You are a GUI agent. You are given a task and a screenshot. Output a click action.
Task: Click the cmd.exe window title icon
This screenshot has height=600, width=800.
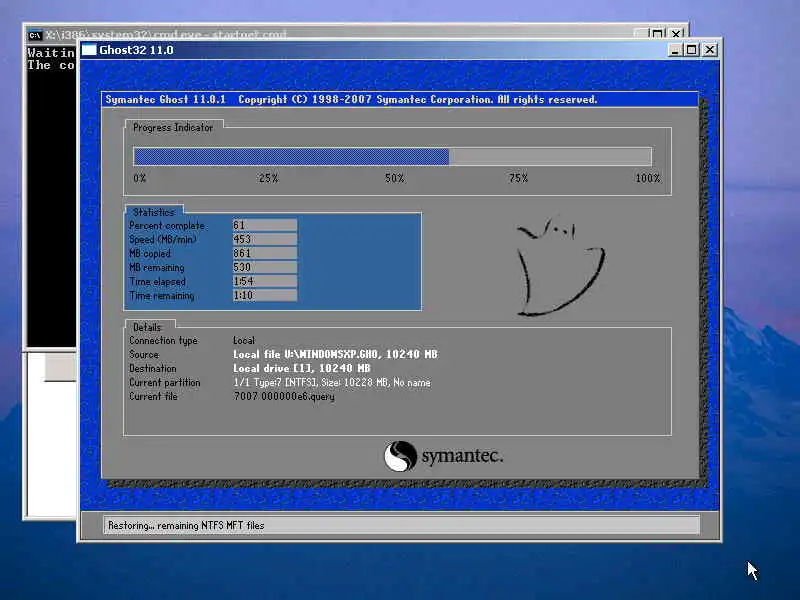(x=35, y=35)
